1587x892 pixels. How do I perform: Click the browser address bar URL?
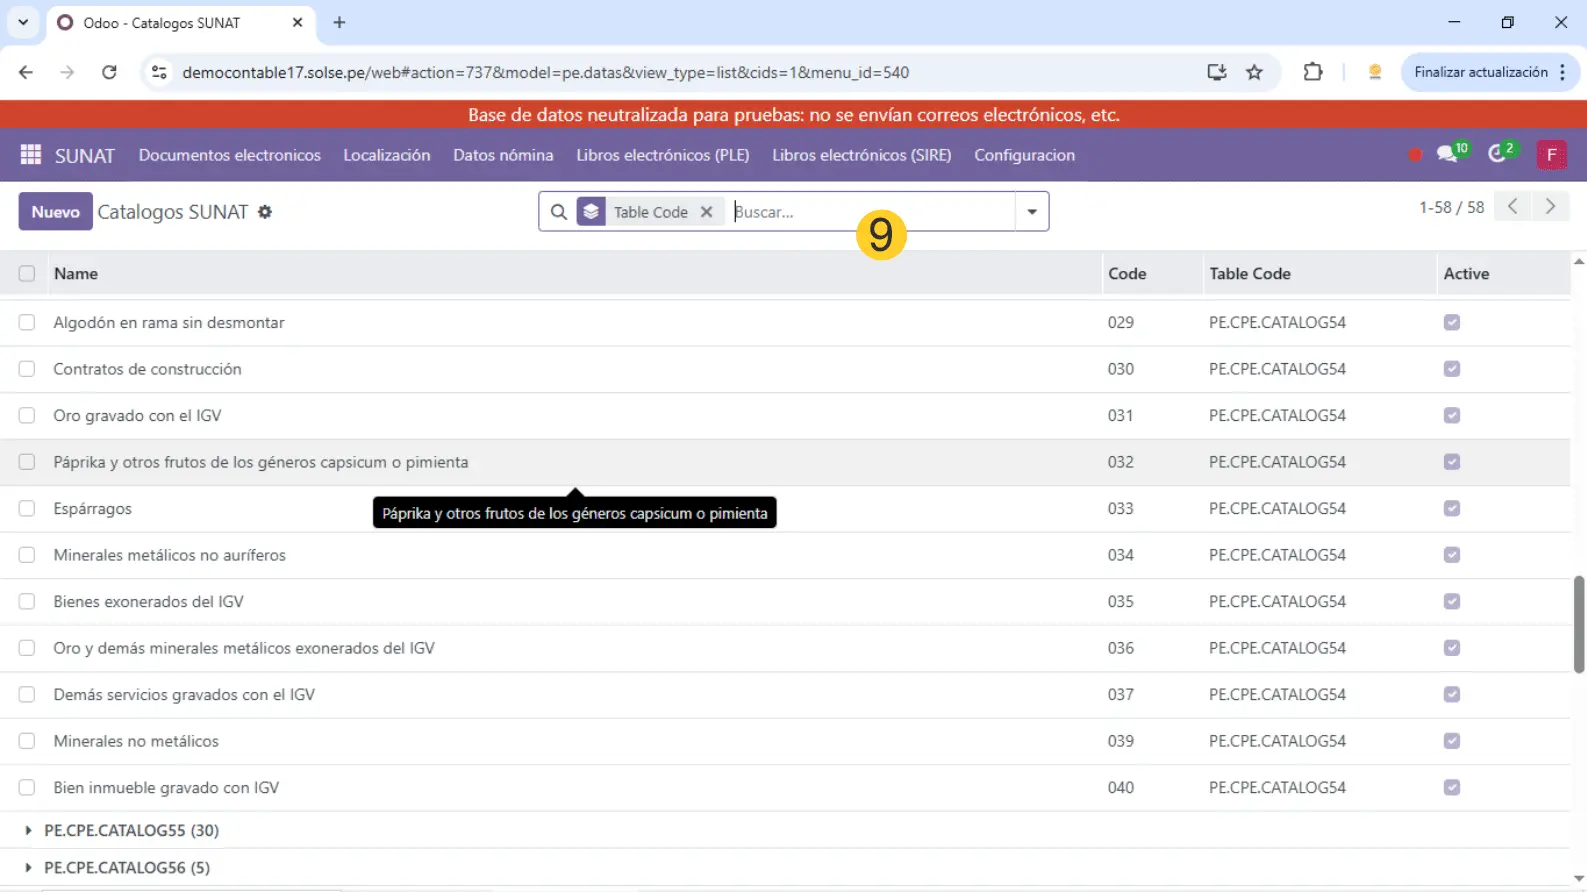[546, 72]
